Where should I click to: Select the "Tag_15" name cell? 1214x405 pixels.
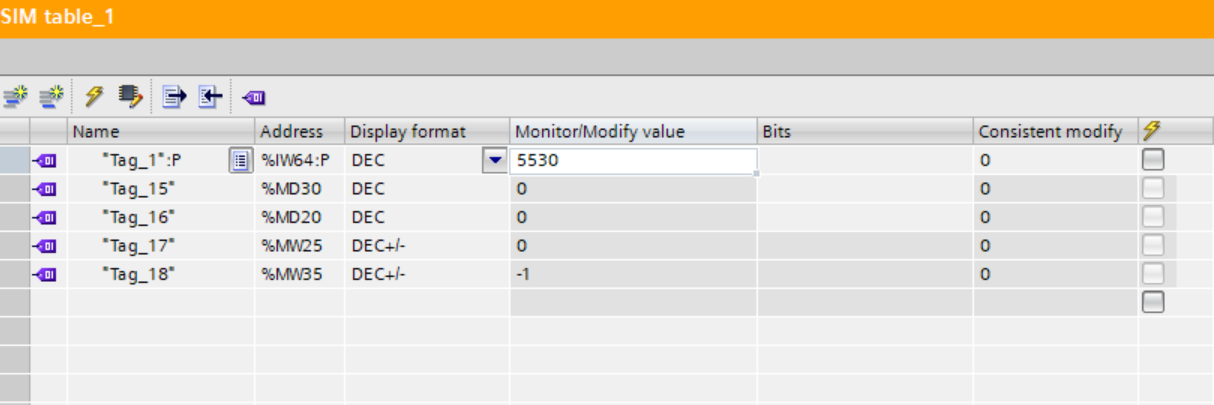click(161, 188)
